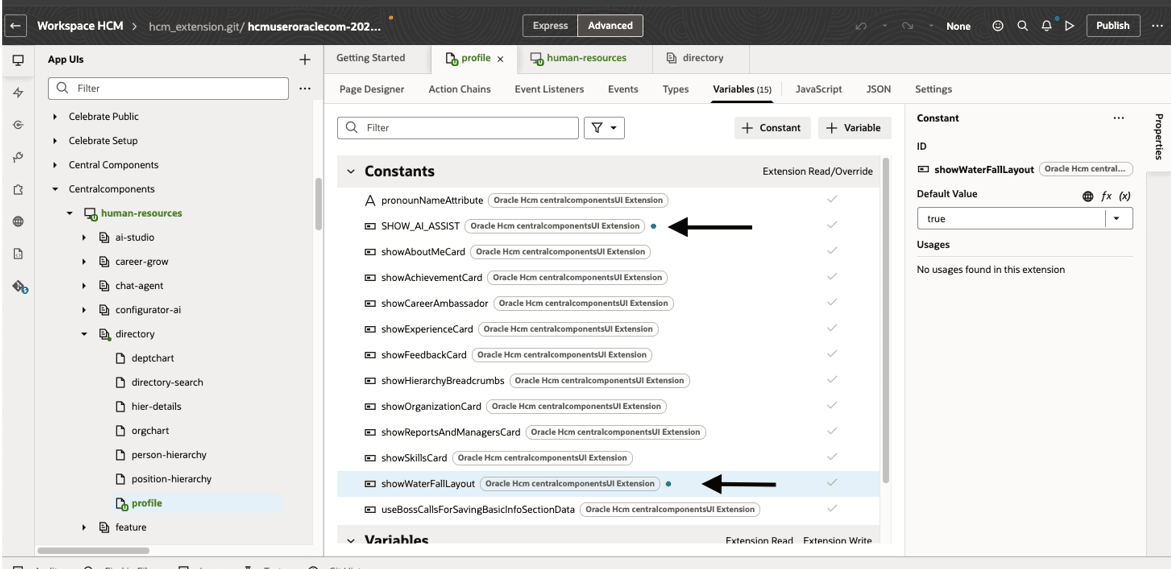The height and width of the screenshot is (569, 1171).
Task: Click the Workspace HCM breadcrumb
Action: click(x=80, y=25)
